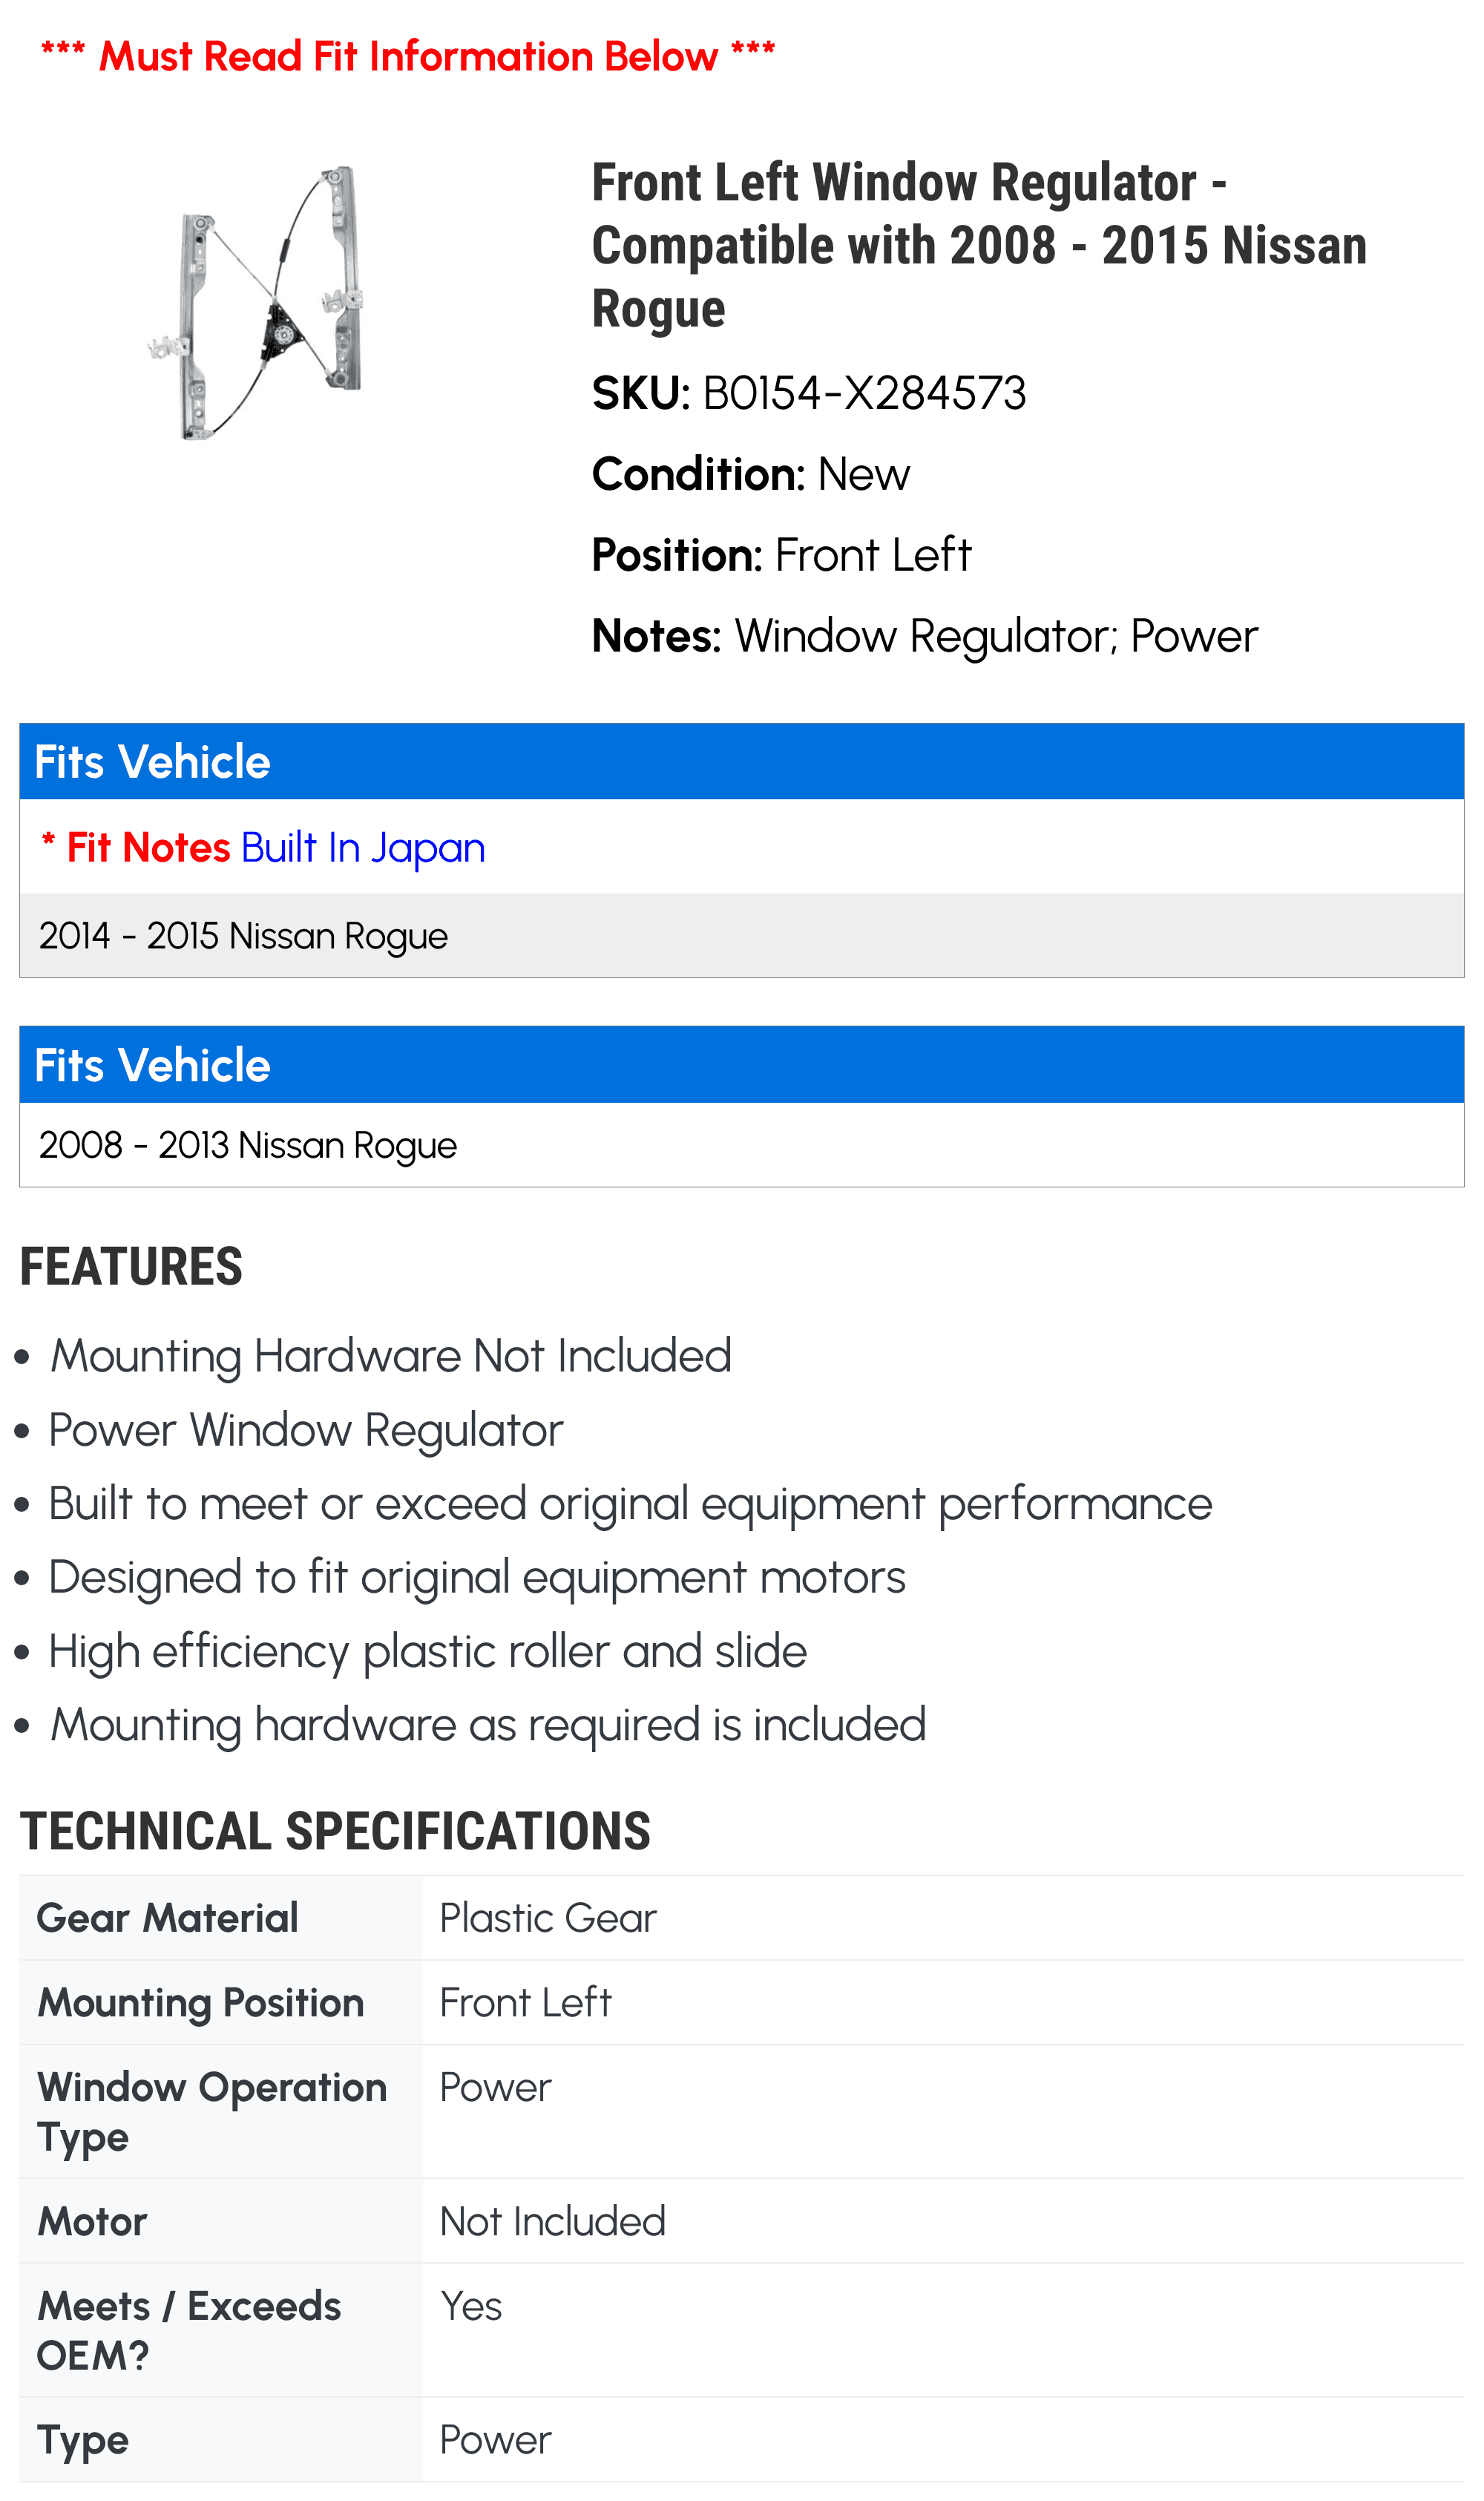Click the second Fits Vehicle blue header
The height and width of the screenshot is (2501, 1484).
[x=742, y=1065]
